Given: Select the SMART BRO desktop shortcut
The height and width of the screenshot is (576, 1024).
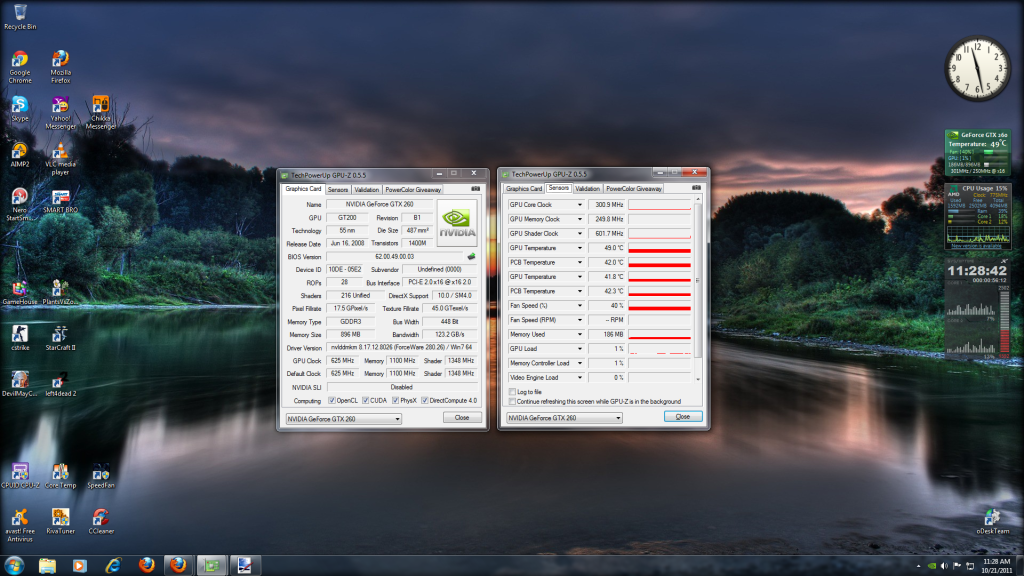Looking at the screenshot, I should (x=60, y=201).
